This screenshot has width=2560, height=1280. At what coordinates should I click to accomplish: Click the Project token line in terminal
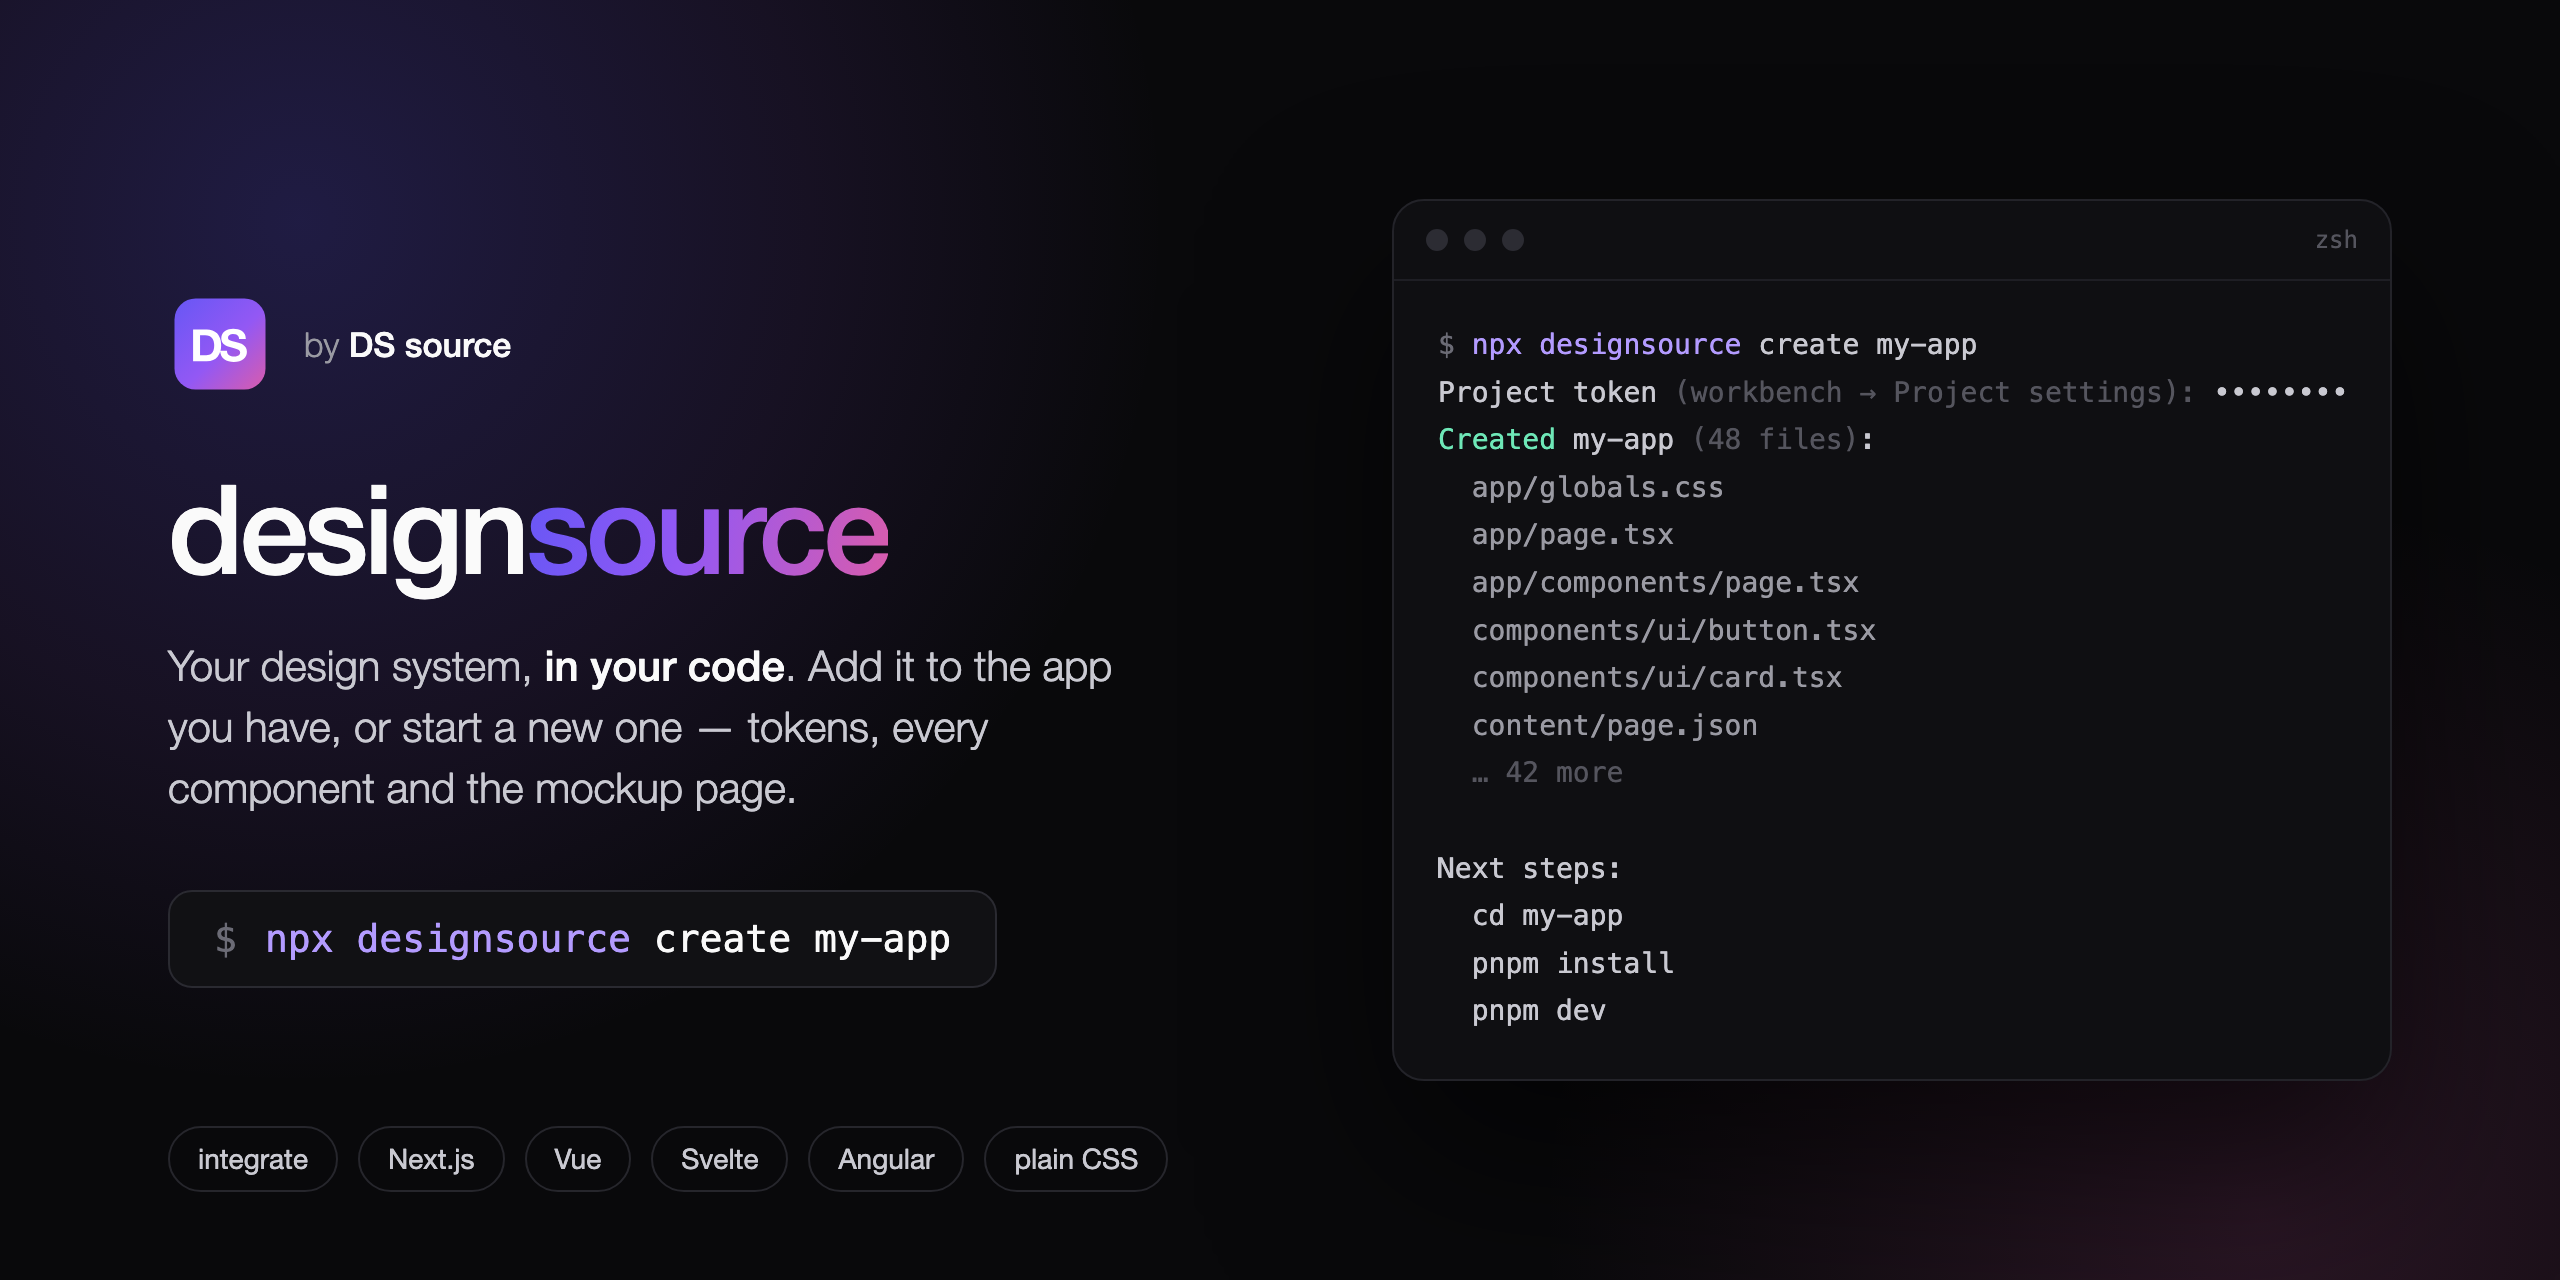click(1891, 392)
